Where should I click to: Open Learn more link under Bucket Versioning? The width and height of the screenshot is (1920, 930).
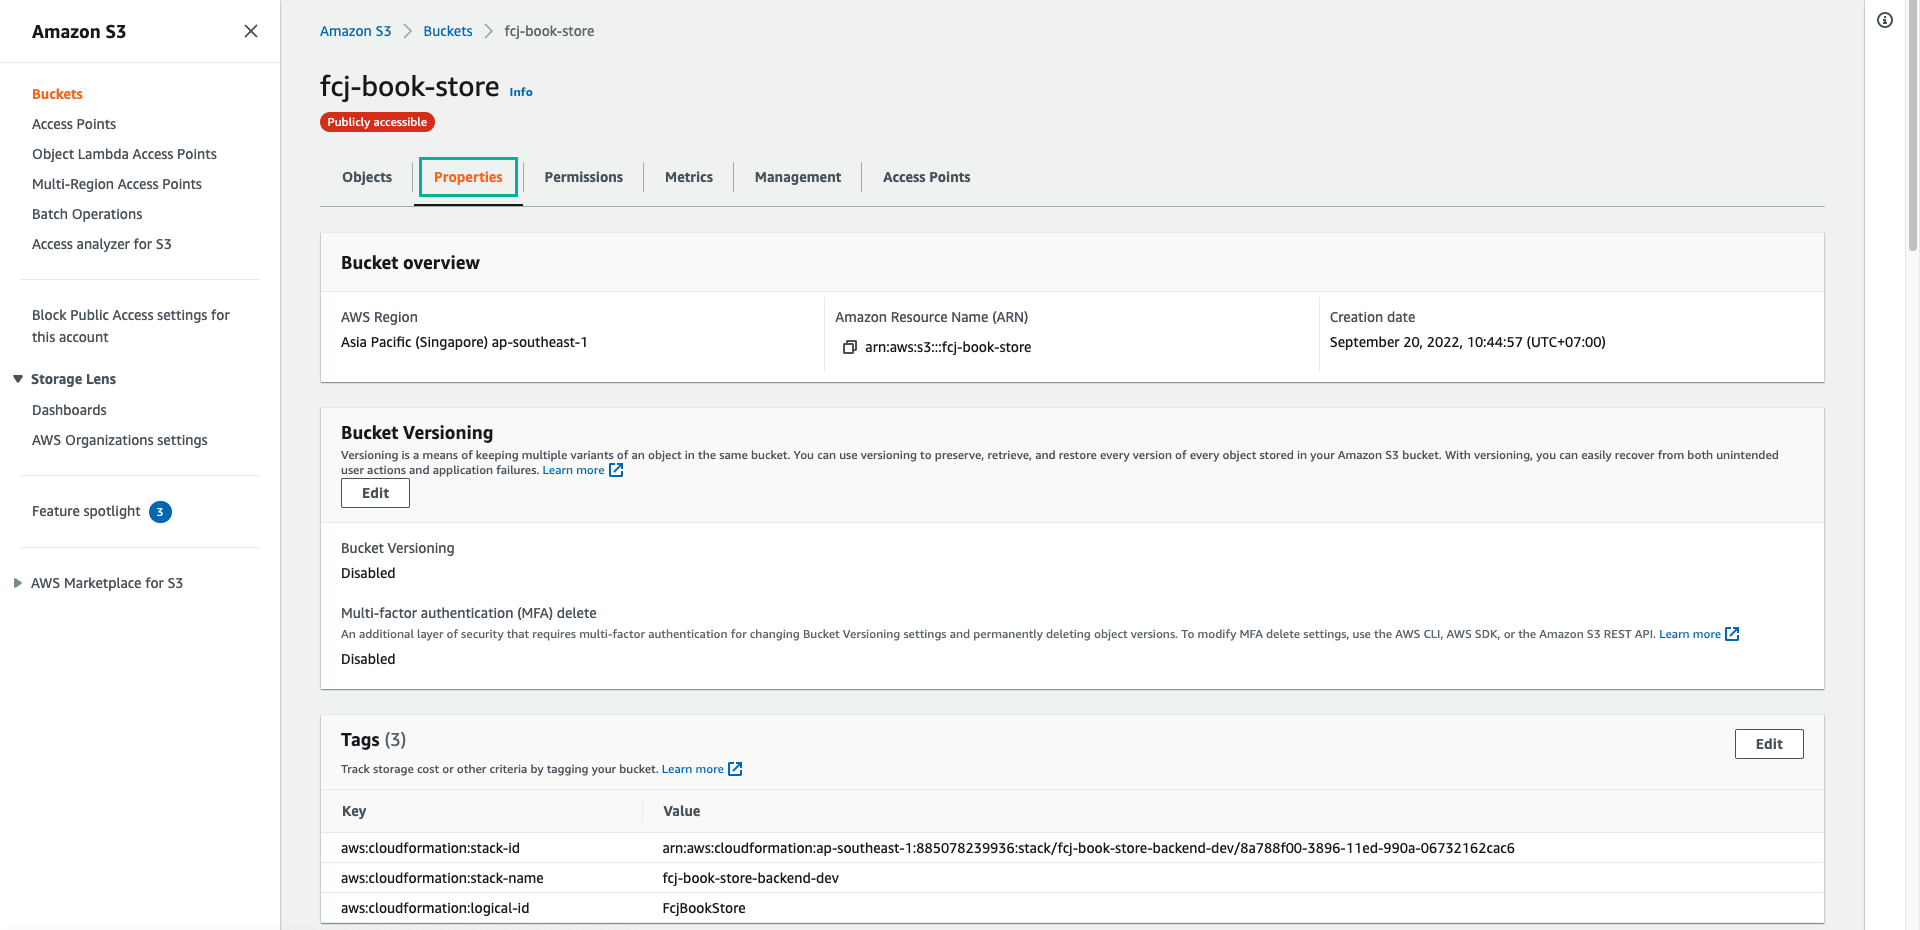click(x=573, y=470)
